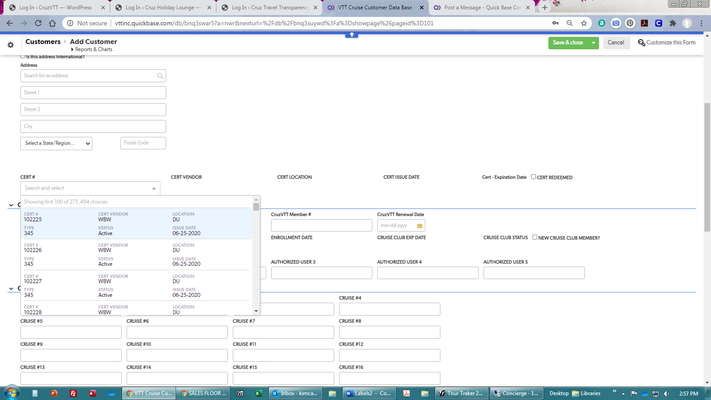
Task: Open the Outlook Inbox taskbar item
Action: point(295,393)
